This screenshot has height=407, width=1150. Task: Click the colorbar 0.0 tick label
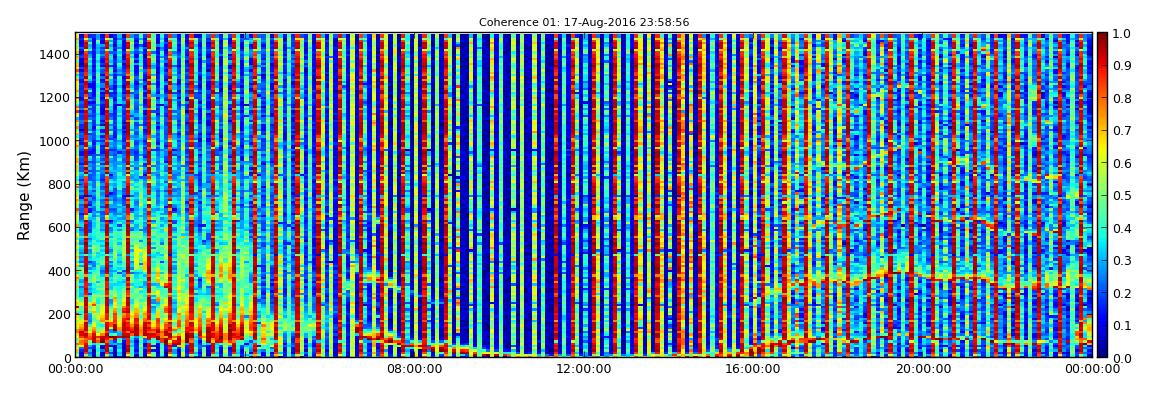pyautogui.click(x=1121, y=357)
